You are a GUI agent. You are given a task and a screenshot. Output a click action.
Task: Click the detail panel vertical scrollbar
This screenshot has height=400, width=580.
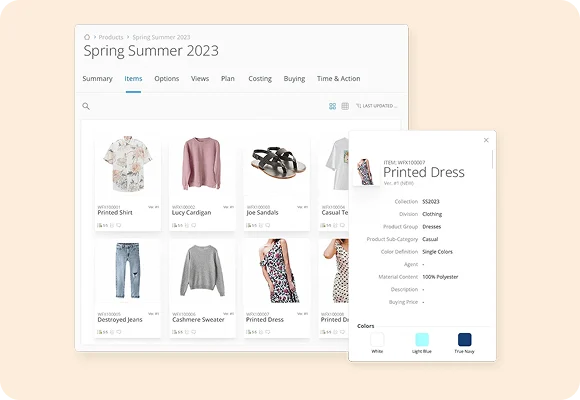492,159
